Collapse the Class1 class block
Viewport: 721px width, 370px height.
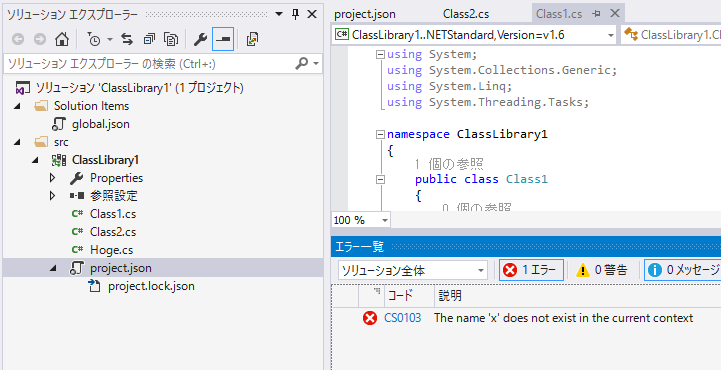(x=380, y=180)
